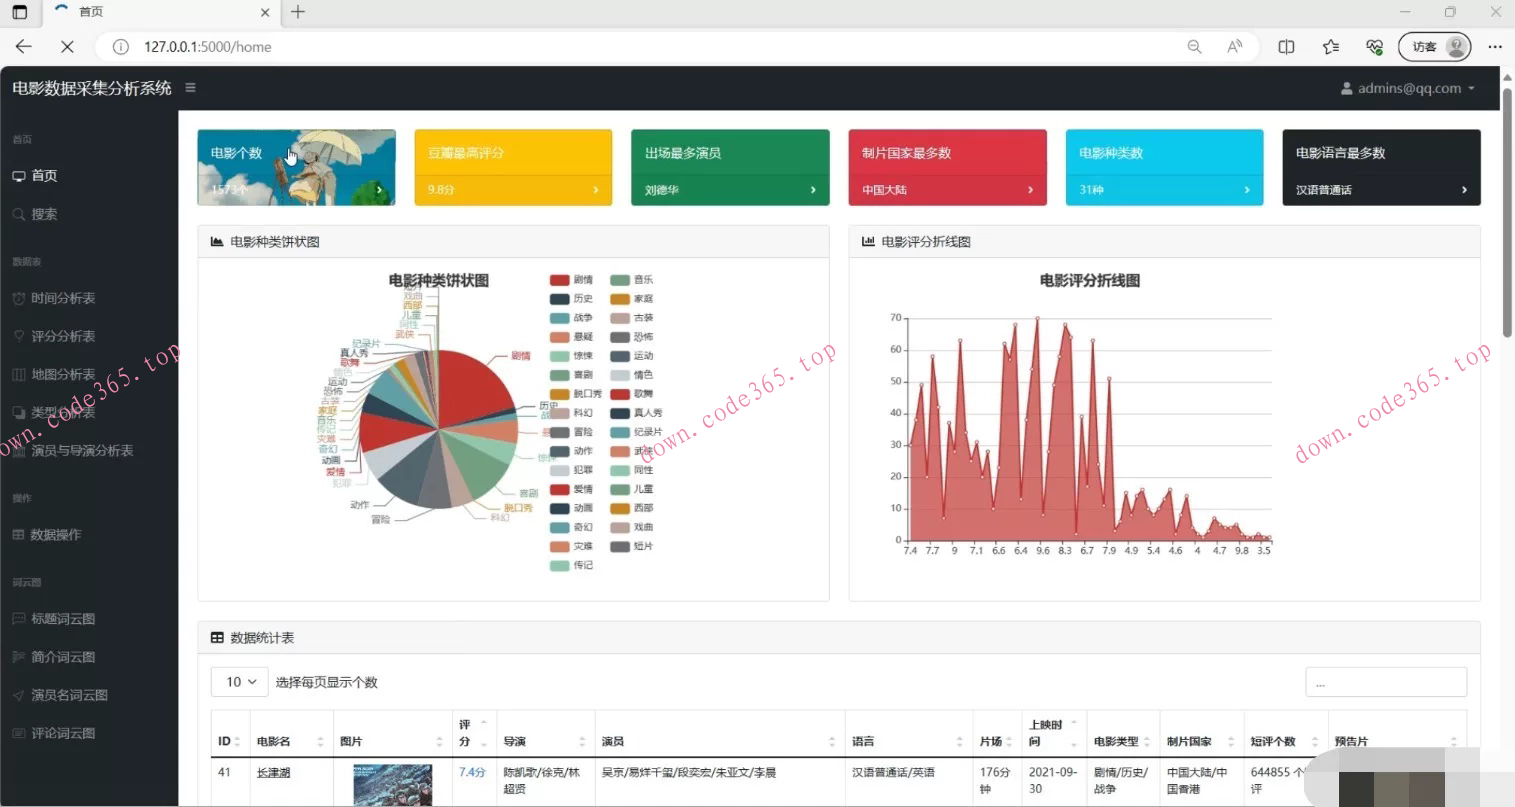Viewport: 1515px width, 807px height.
Task: Open the rows-per-page dropdown showing 10
Action: 239,682
